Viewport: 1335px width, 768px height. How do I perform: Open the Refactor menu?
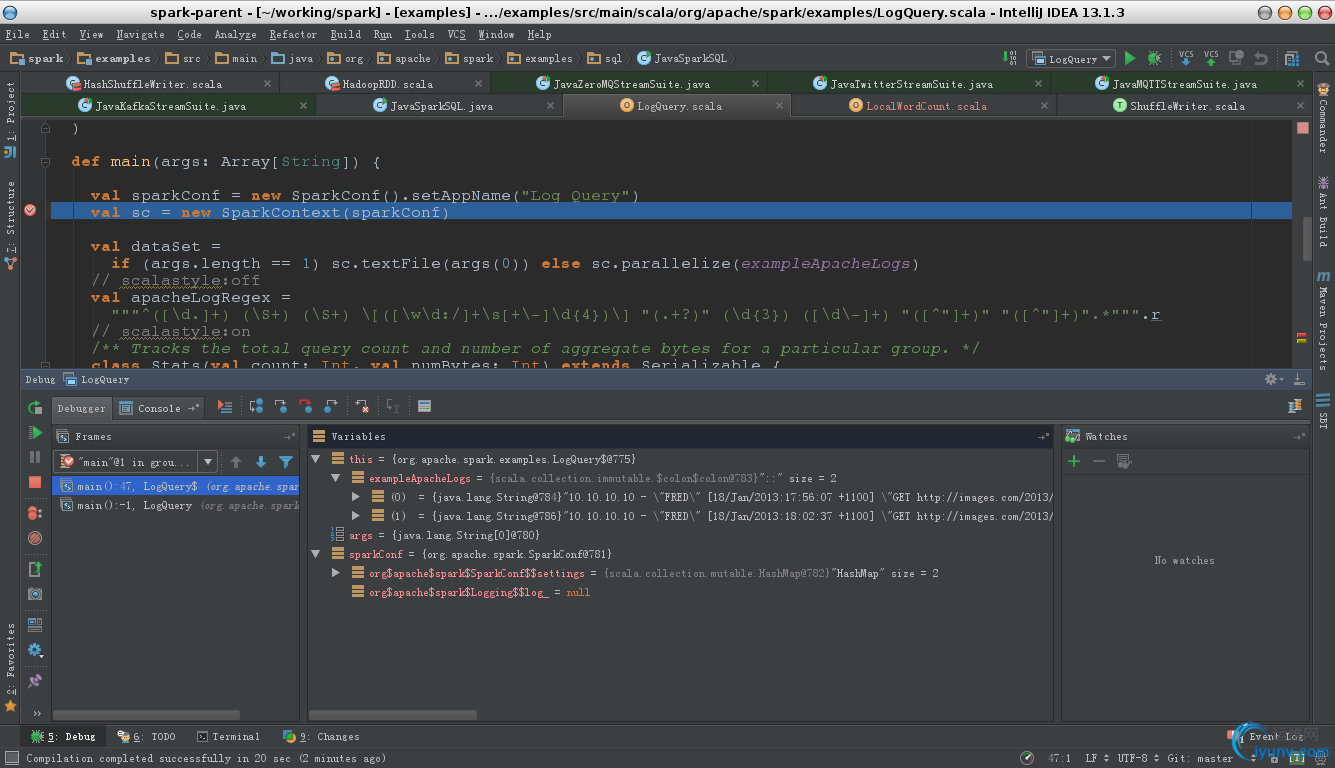click(x=293, y=34)
